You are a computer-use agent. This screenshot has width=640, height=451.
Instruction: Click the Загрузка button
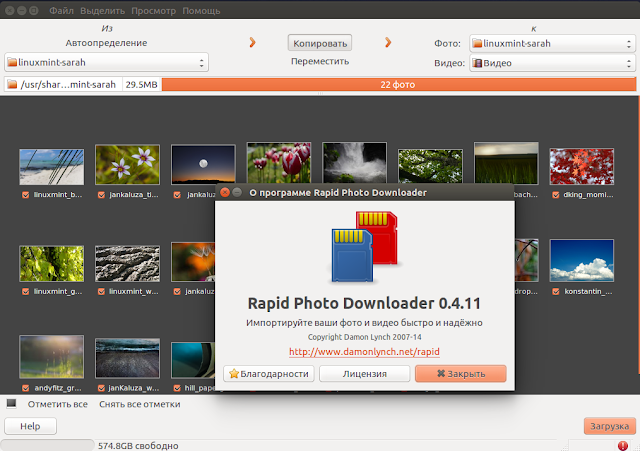point(610,426)
